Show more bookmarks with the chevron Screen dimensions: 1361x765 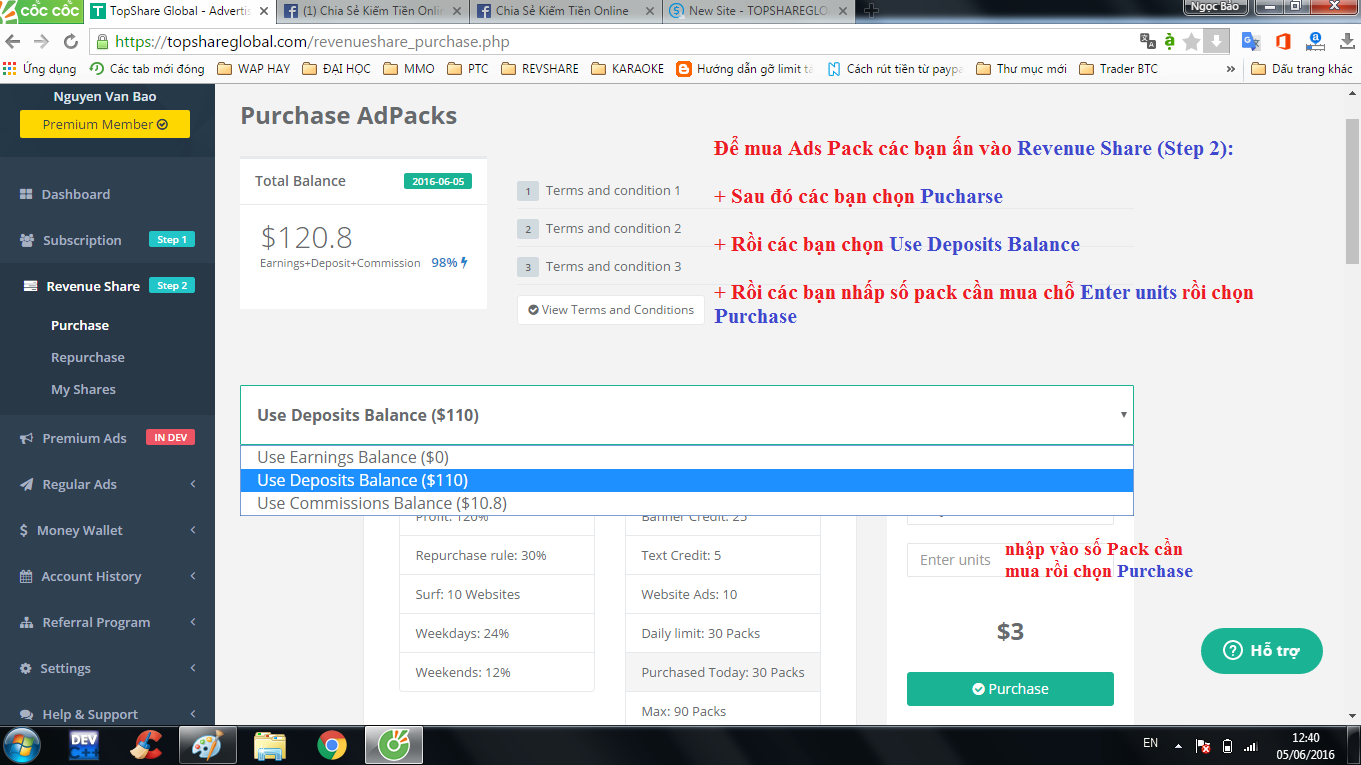[1230, 69]
